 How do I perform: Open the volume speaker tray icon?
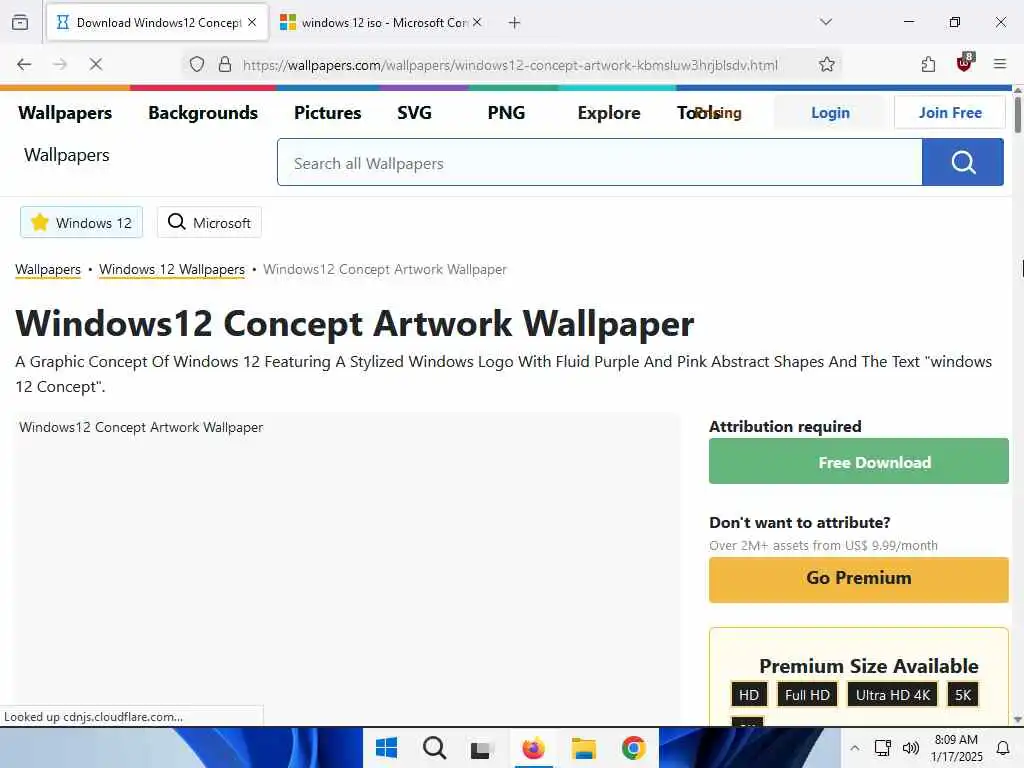coord(910,748)
